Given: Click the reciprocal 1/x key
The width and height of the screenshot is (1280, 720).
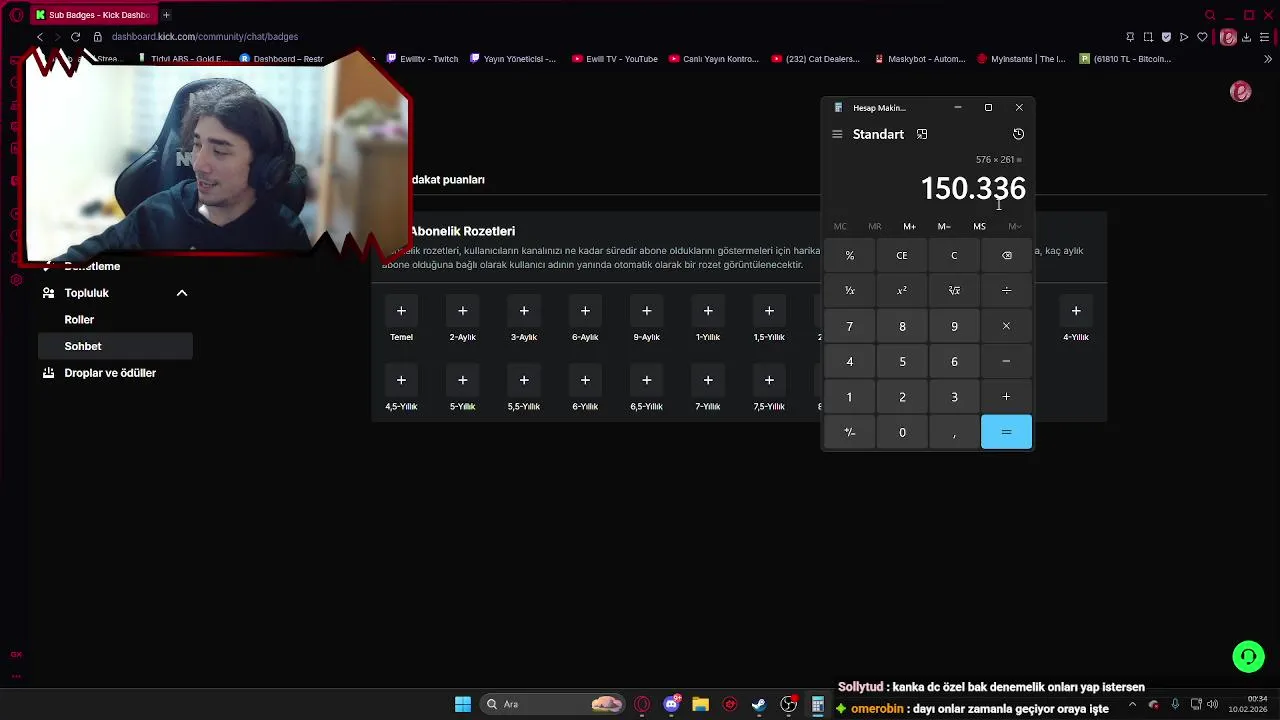Looking at the screenshot, I should [x=850, y=291].
